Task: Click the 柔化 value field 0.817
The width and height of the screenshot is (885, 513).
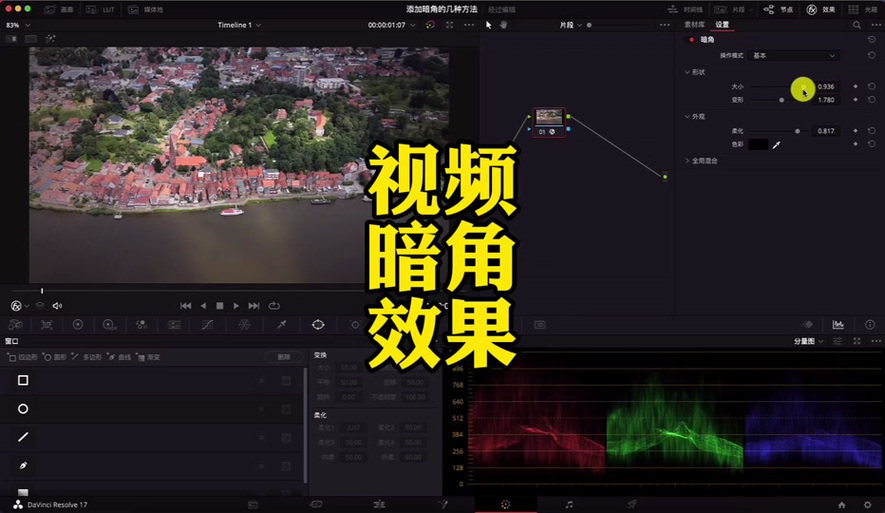Action: coord(826,131)
